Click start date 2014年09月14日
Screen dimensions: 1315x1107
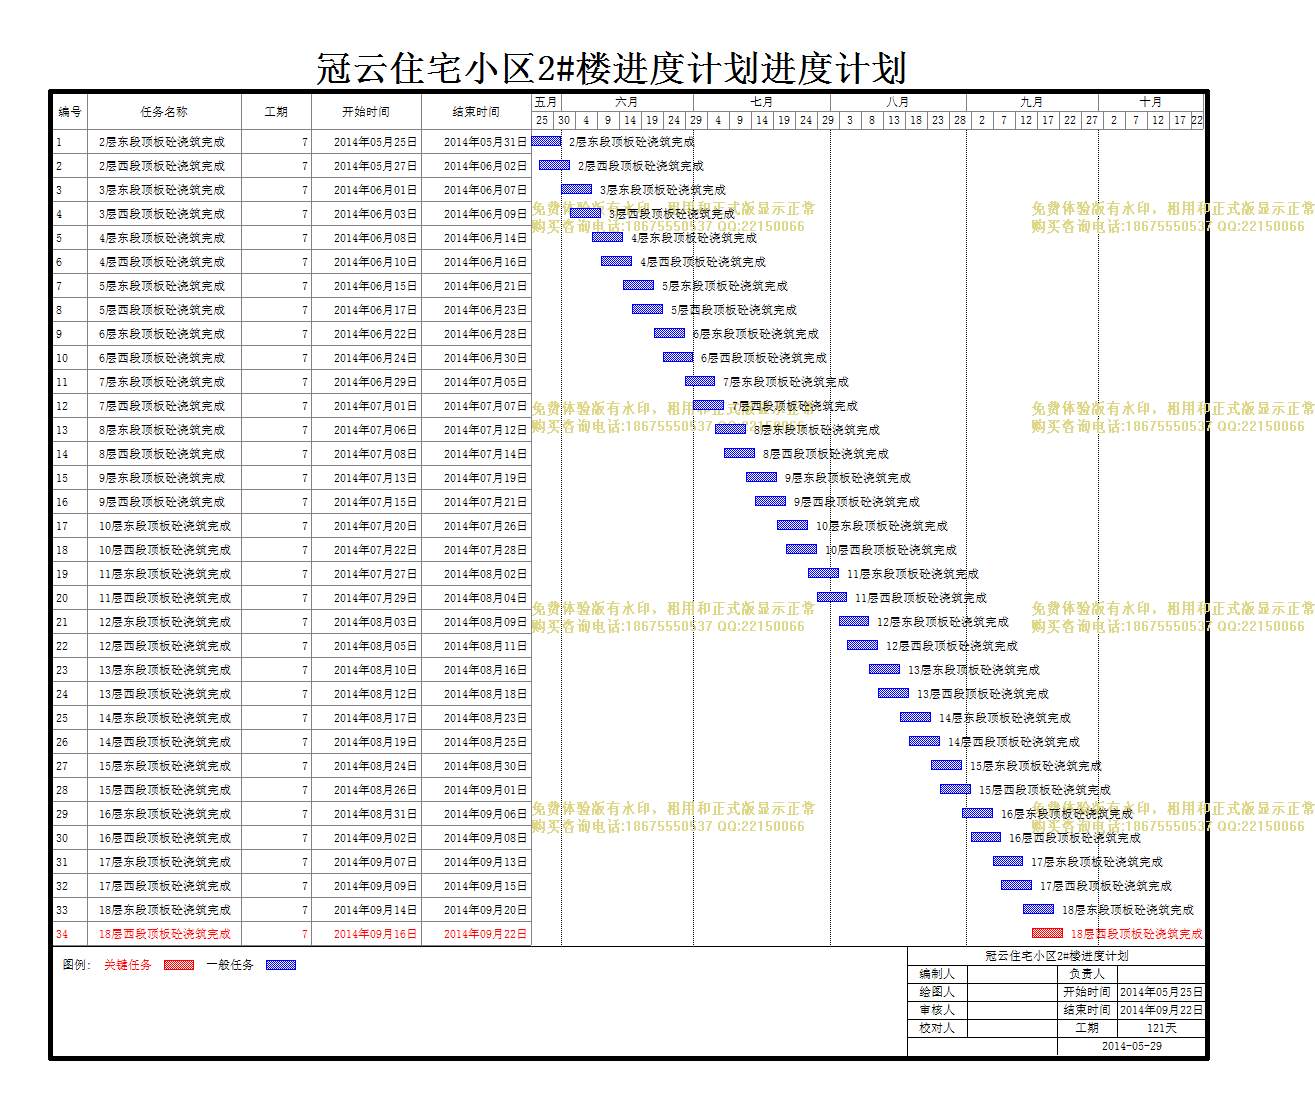click(x=375, y=910)
